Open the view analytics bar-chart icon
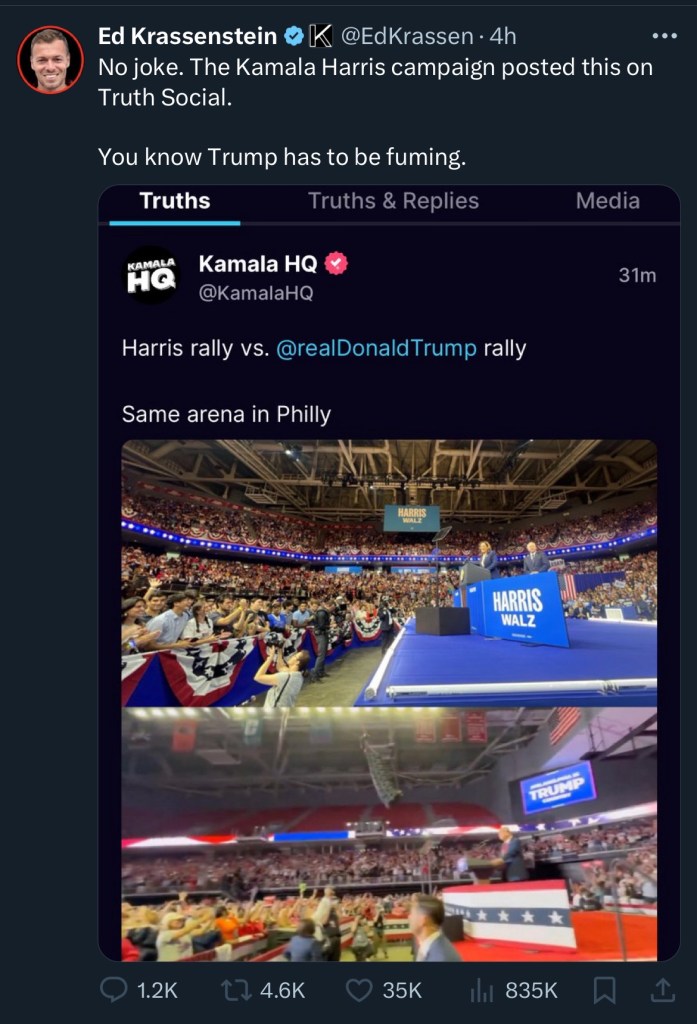Screen dimensions: 697x1024 [x=482, y=990]
